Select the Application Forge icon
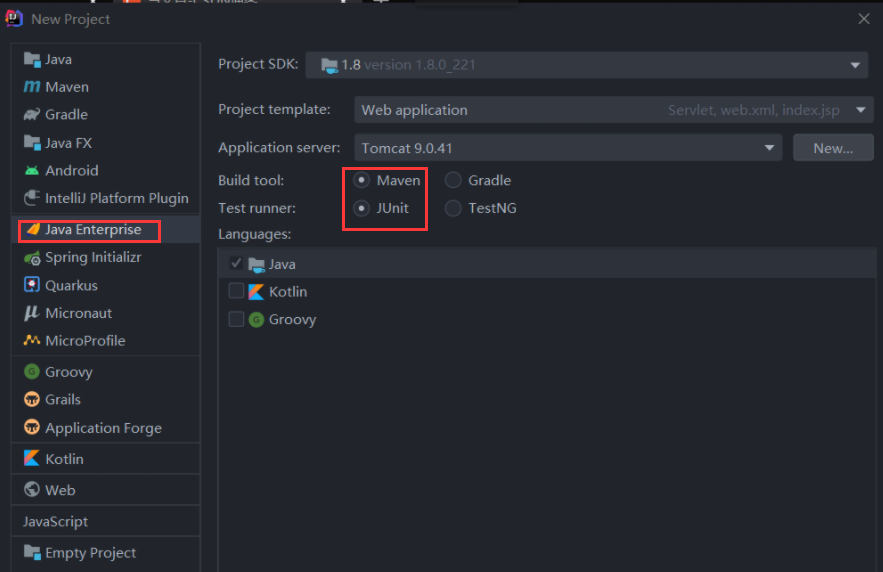 click(32, 427)
